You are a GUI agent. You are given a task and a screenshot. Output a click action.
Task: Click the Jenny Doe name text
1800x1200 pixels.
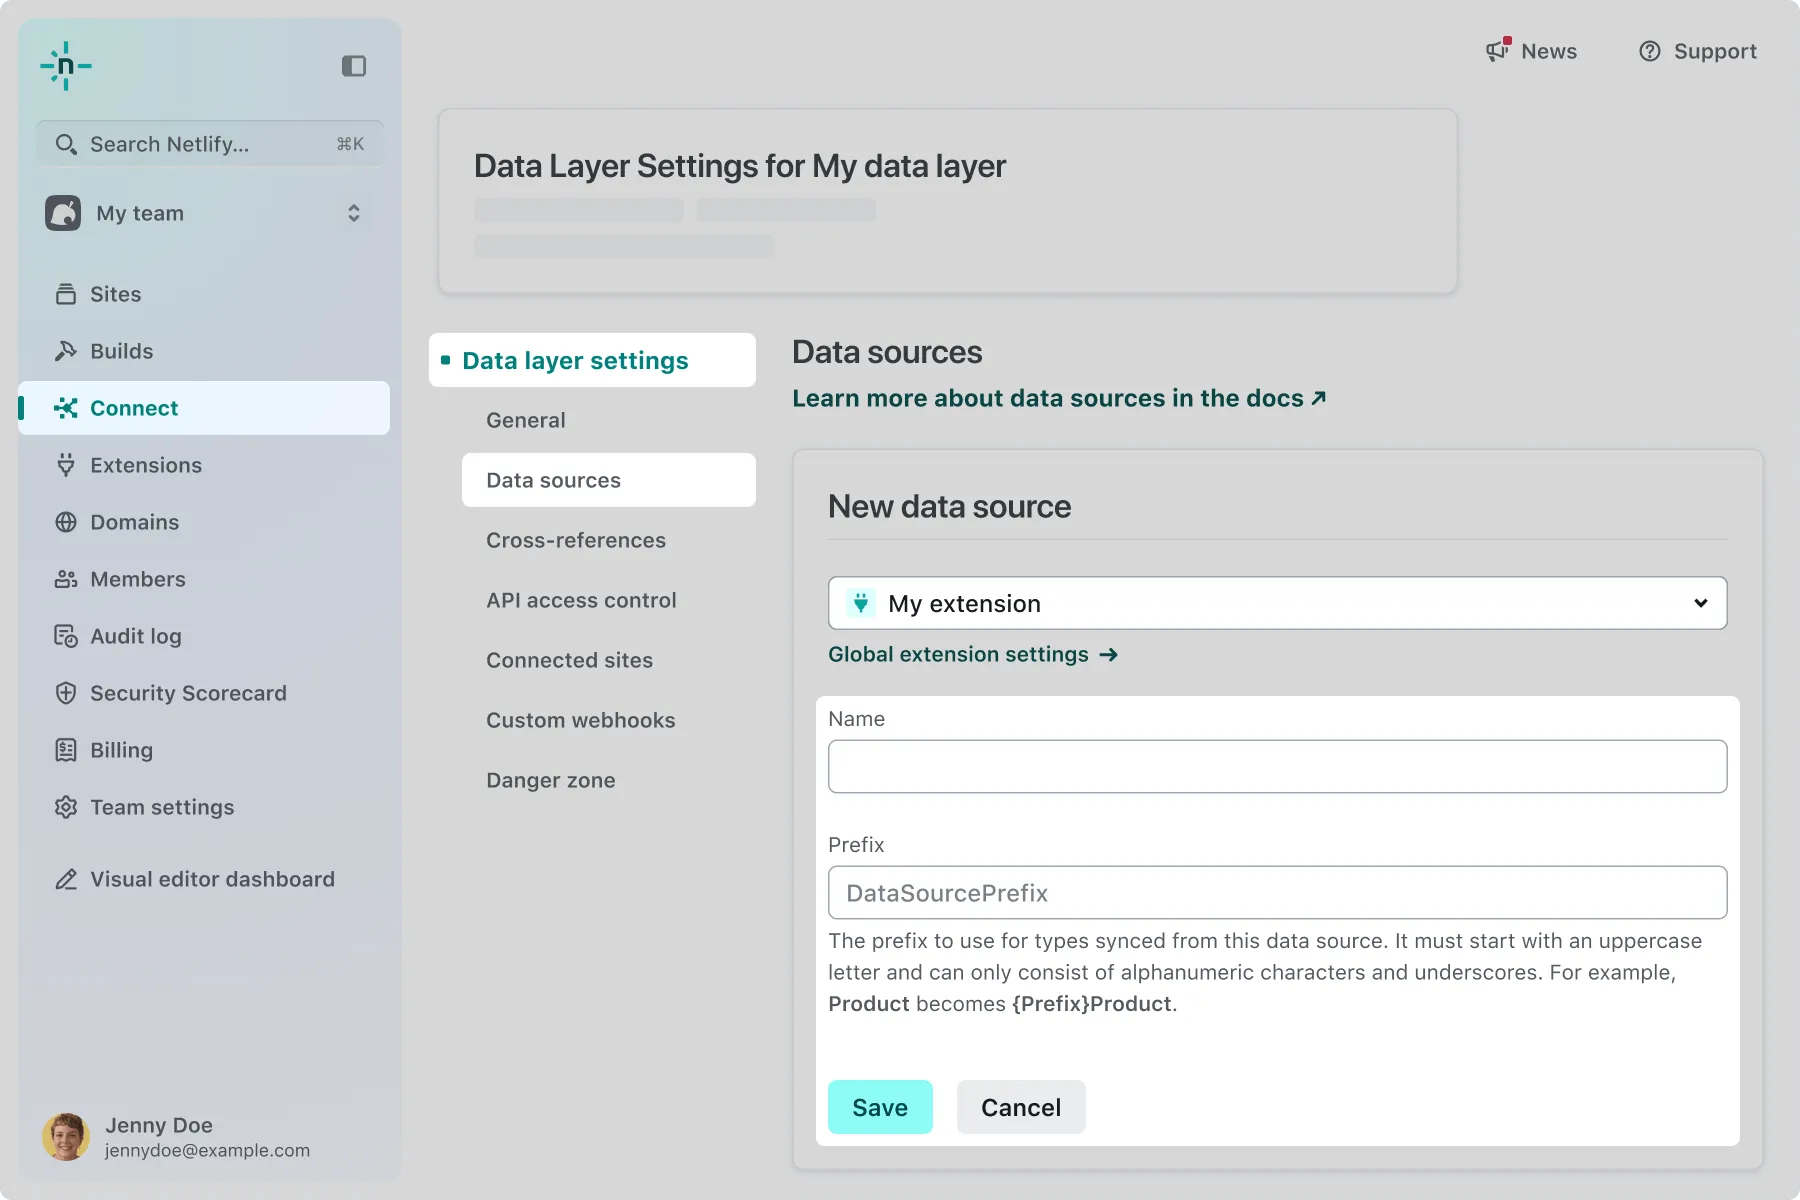click(x=159, y=1125)
